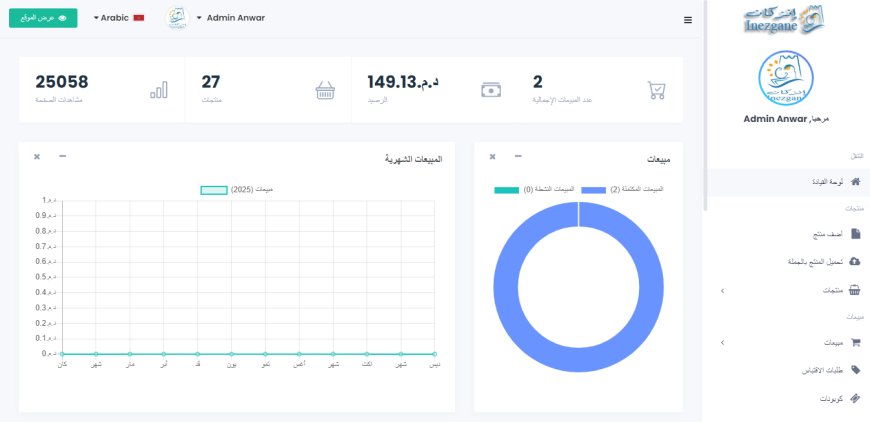Click the quote requests tag icon
The width and height of the screenshot is (870, 422).
[x=854, y=369]
